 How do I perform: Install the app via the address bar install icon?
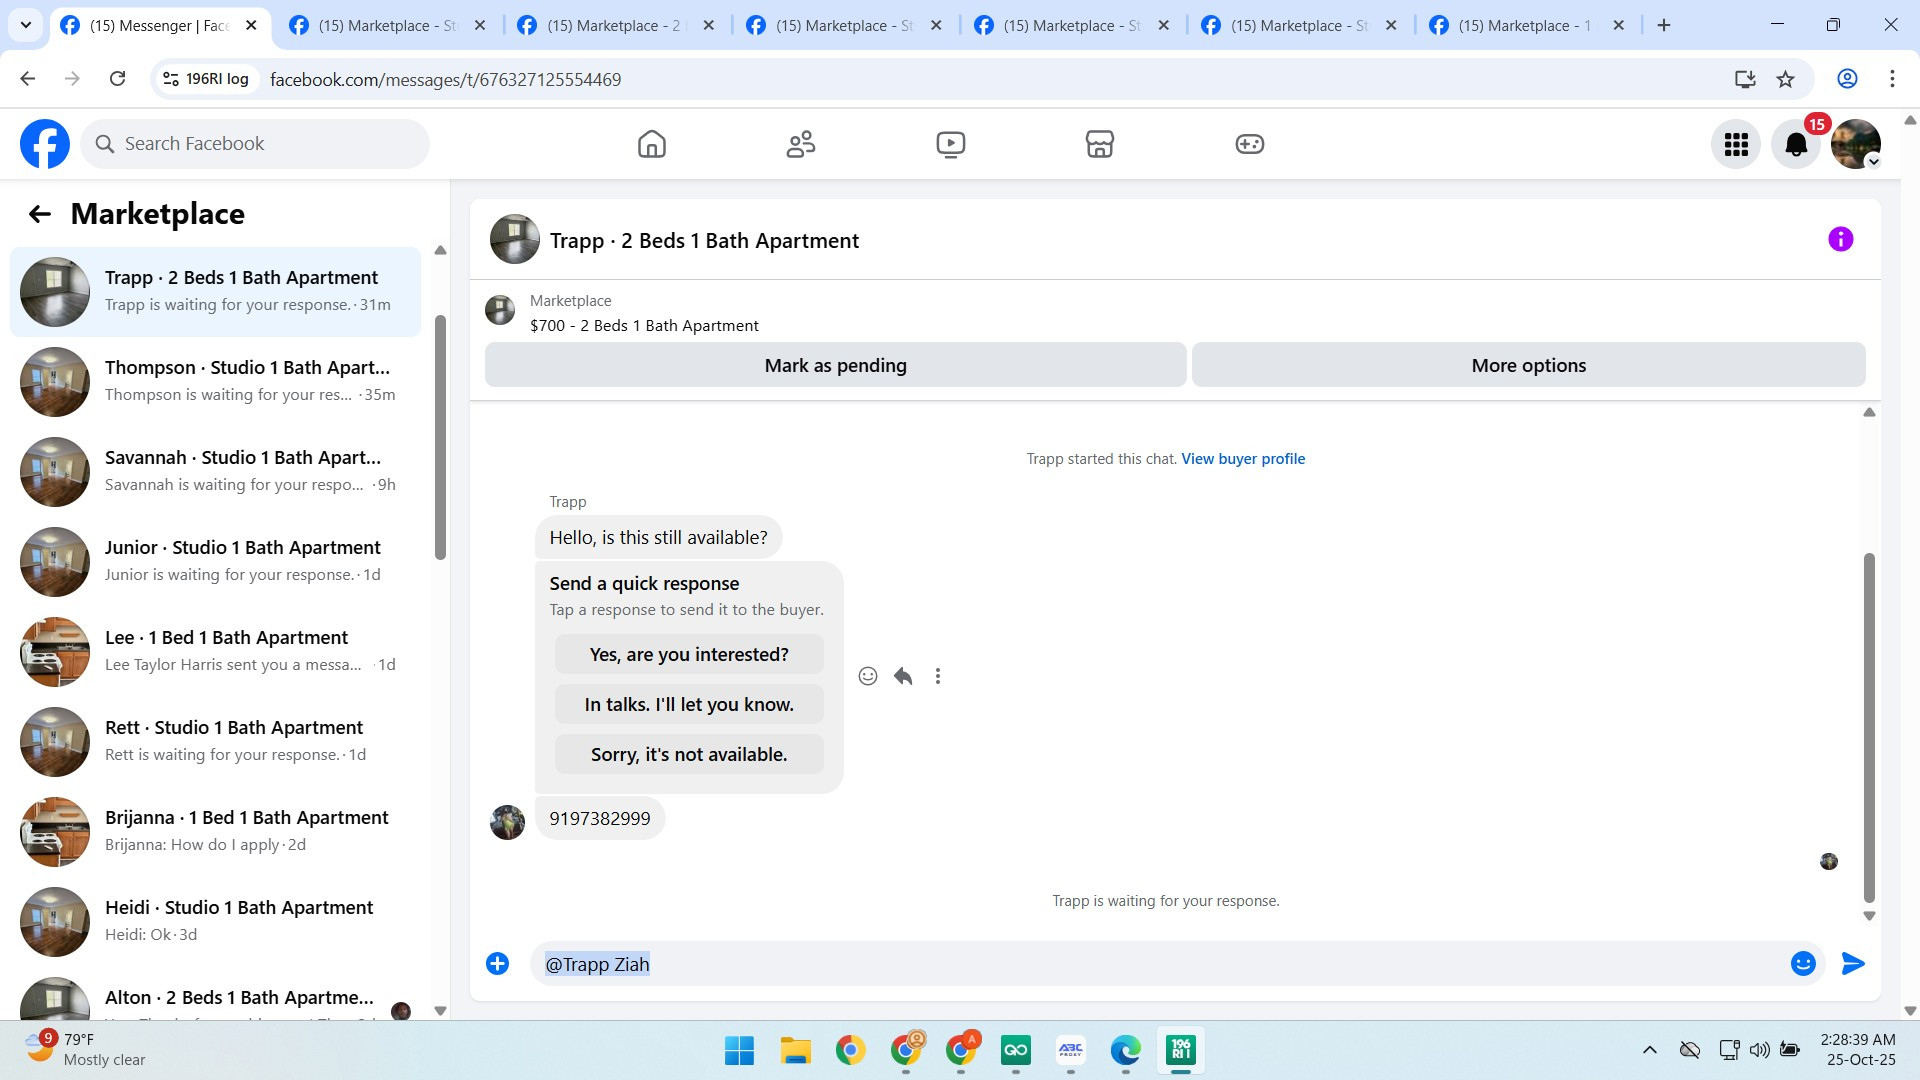pos(1745,79)
